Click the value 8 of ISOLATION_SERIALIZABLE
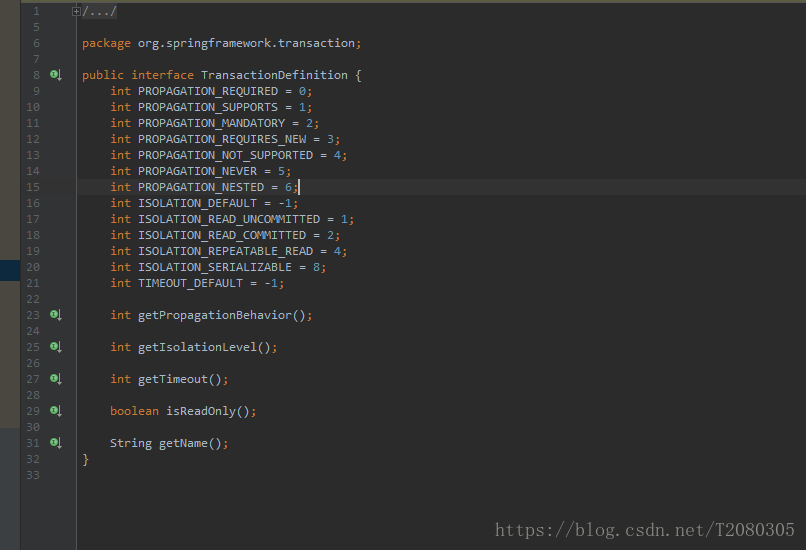The width and height of the screenshot is (806, 550). (316, 267)
